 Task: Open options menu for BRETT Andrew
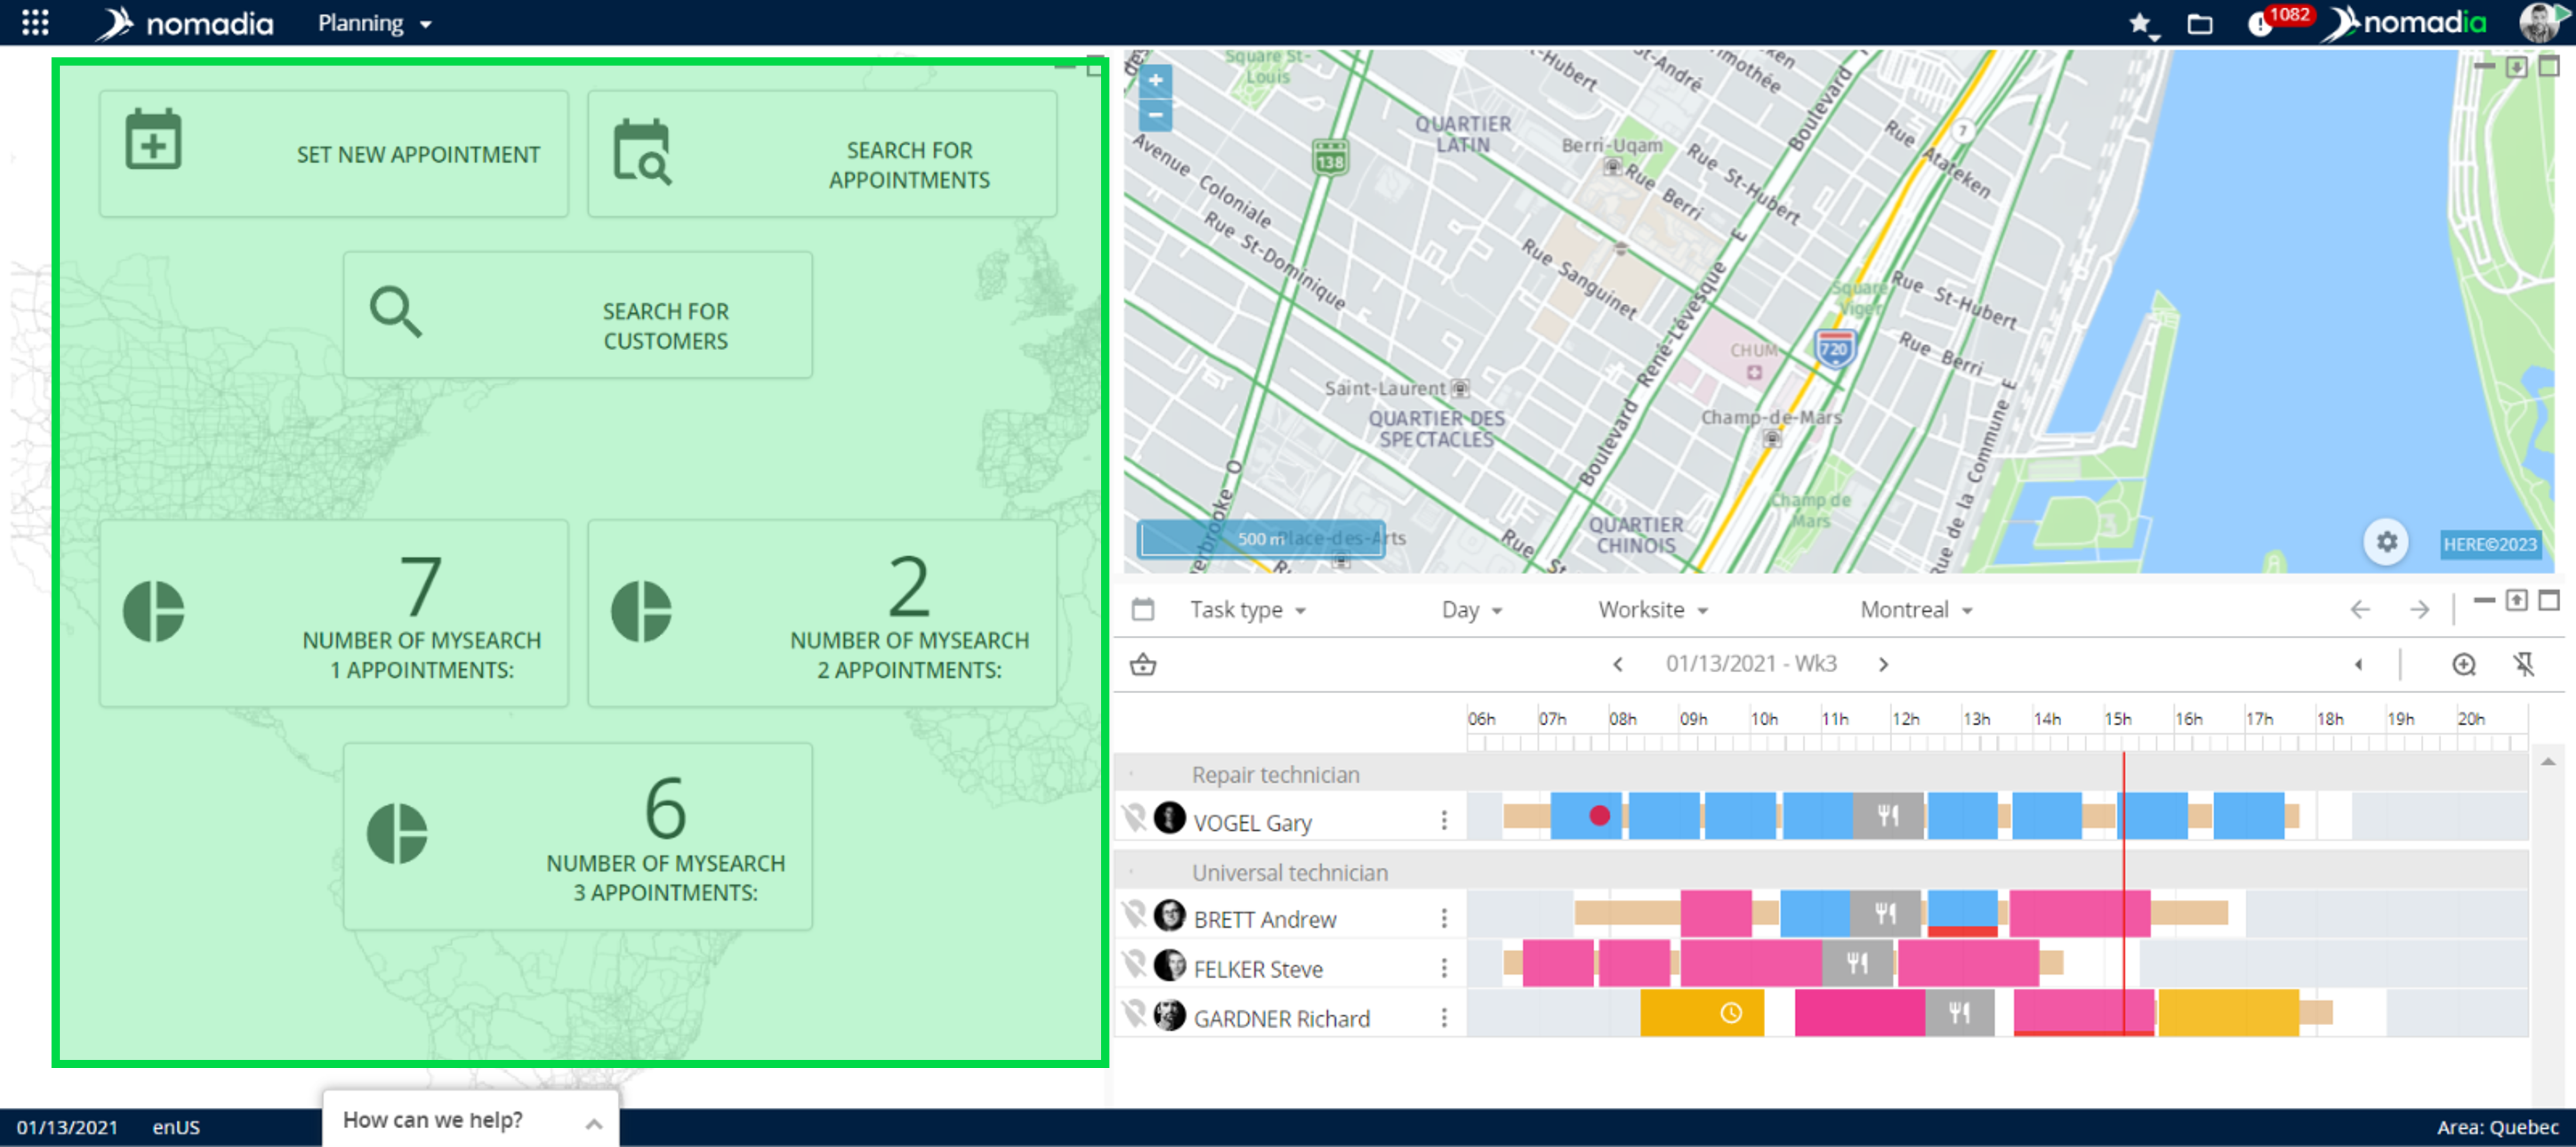coord(1444,918)
